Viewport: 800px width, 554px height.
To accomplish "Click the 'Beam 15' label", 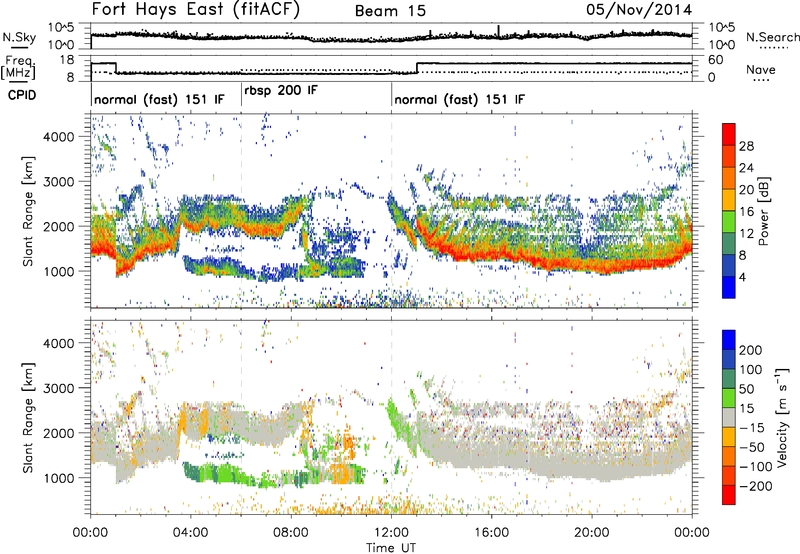I will point(390,11).
